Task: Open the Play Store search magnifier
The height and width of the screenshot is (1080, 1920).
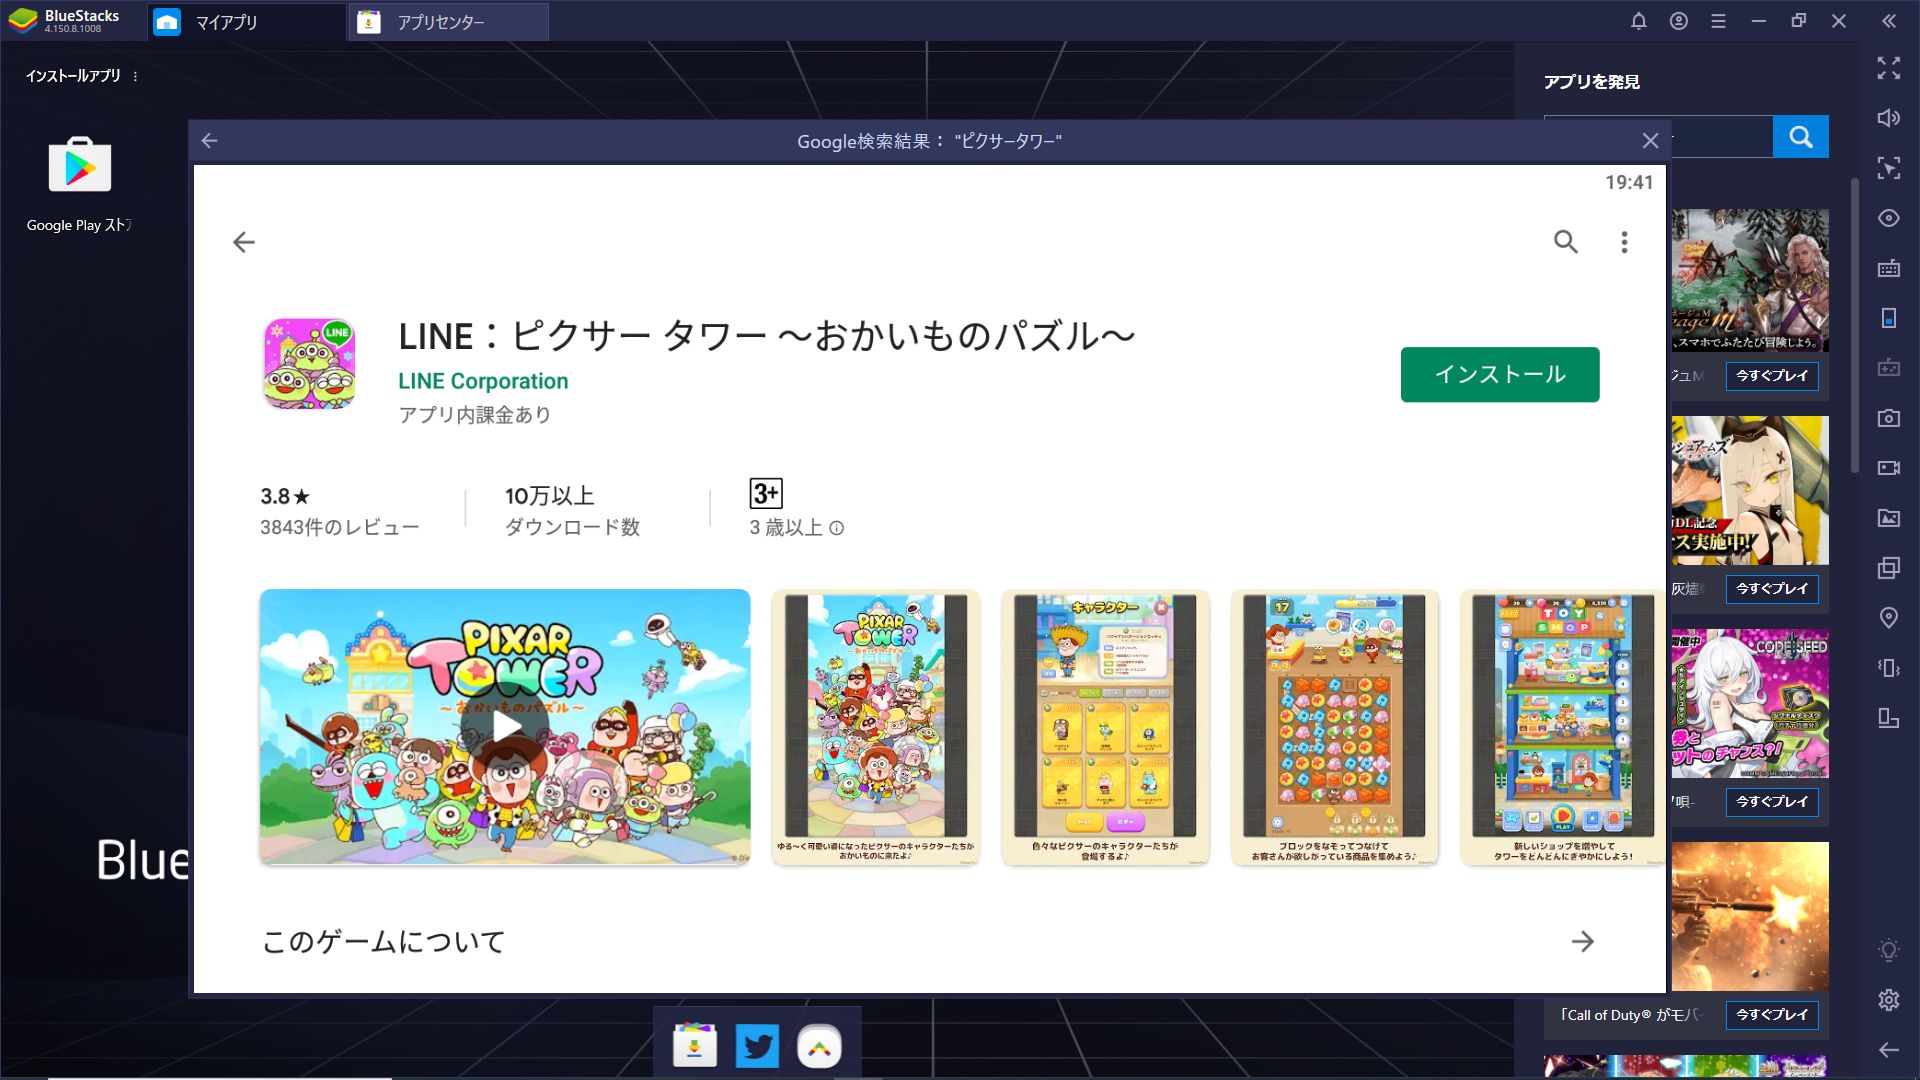Action: [1565, 242]
